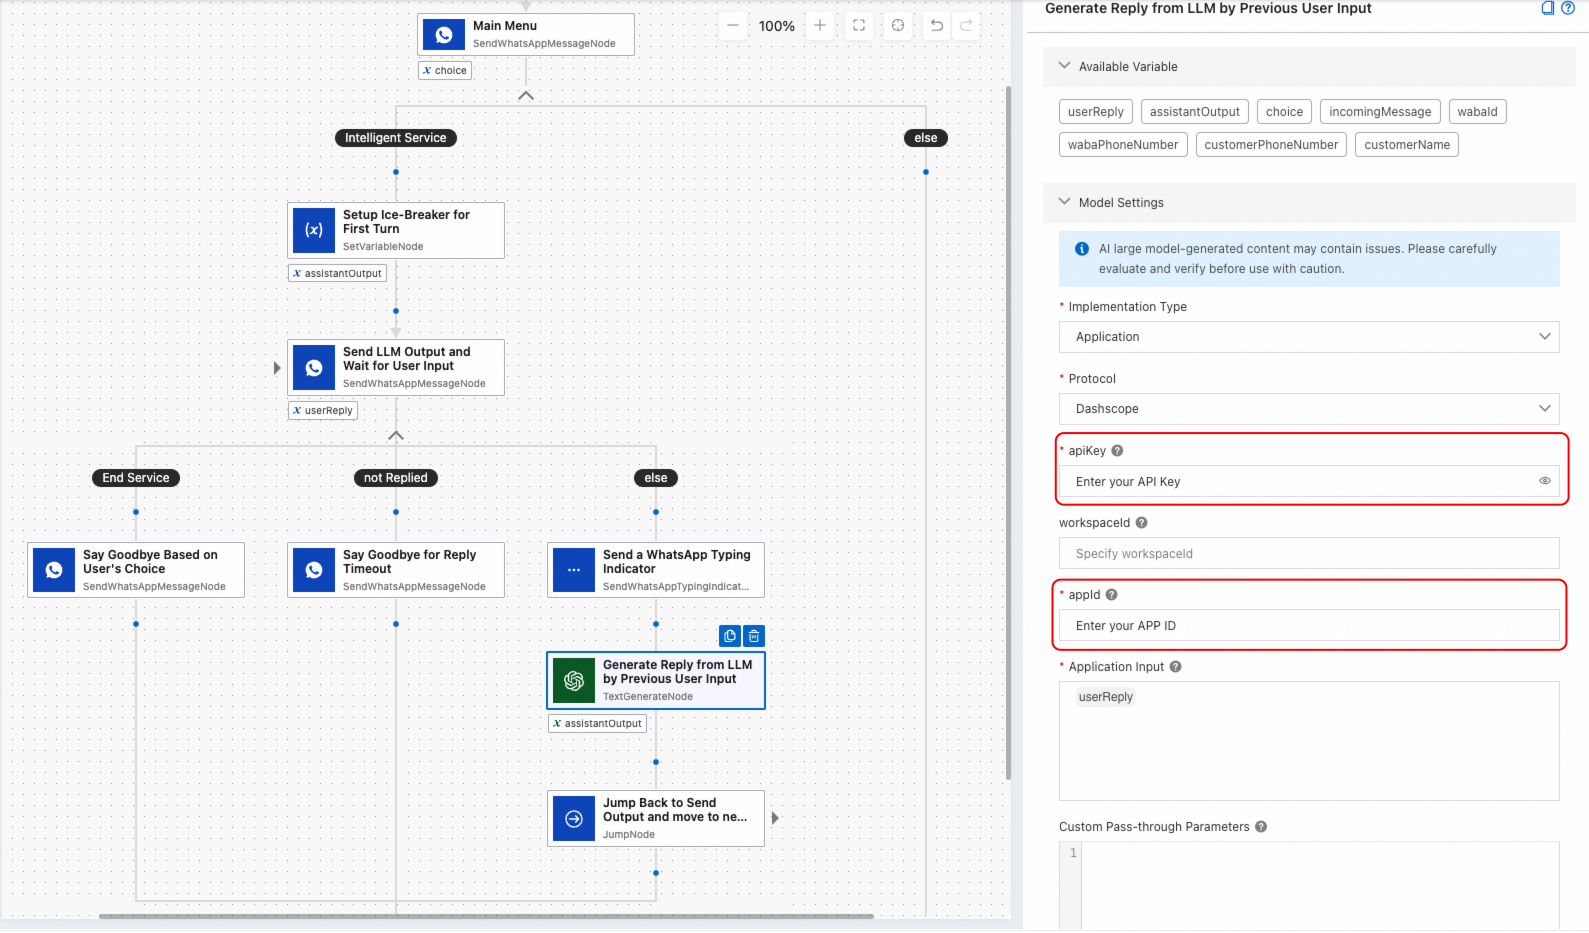The image size is (1589, 933).
Task: Toggle API key visibility eye icon
Action: click(x=1544, y=481)
